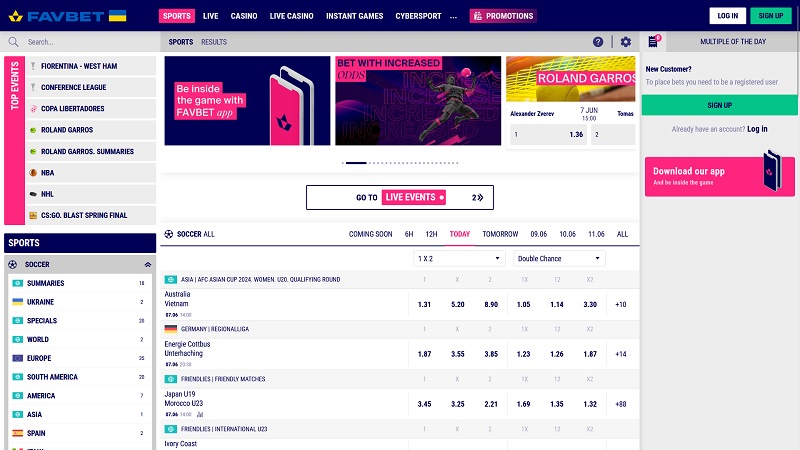The width and height of the screenshot is (800, 450).
Task: Click the Promotions gift icon
Action: 478,16
